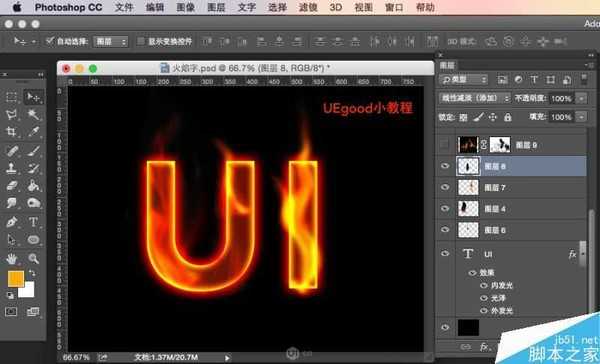
Task: Toggle the 自动选择 checkbox
Action: tap(50, 41)
